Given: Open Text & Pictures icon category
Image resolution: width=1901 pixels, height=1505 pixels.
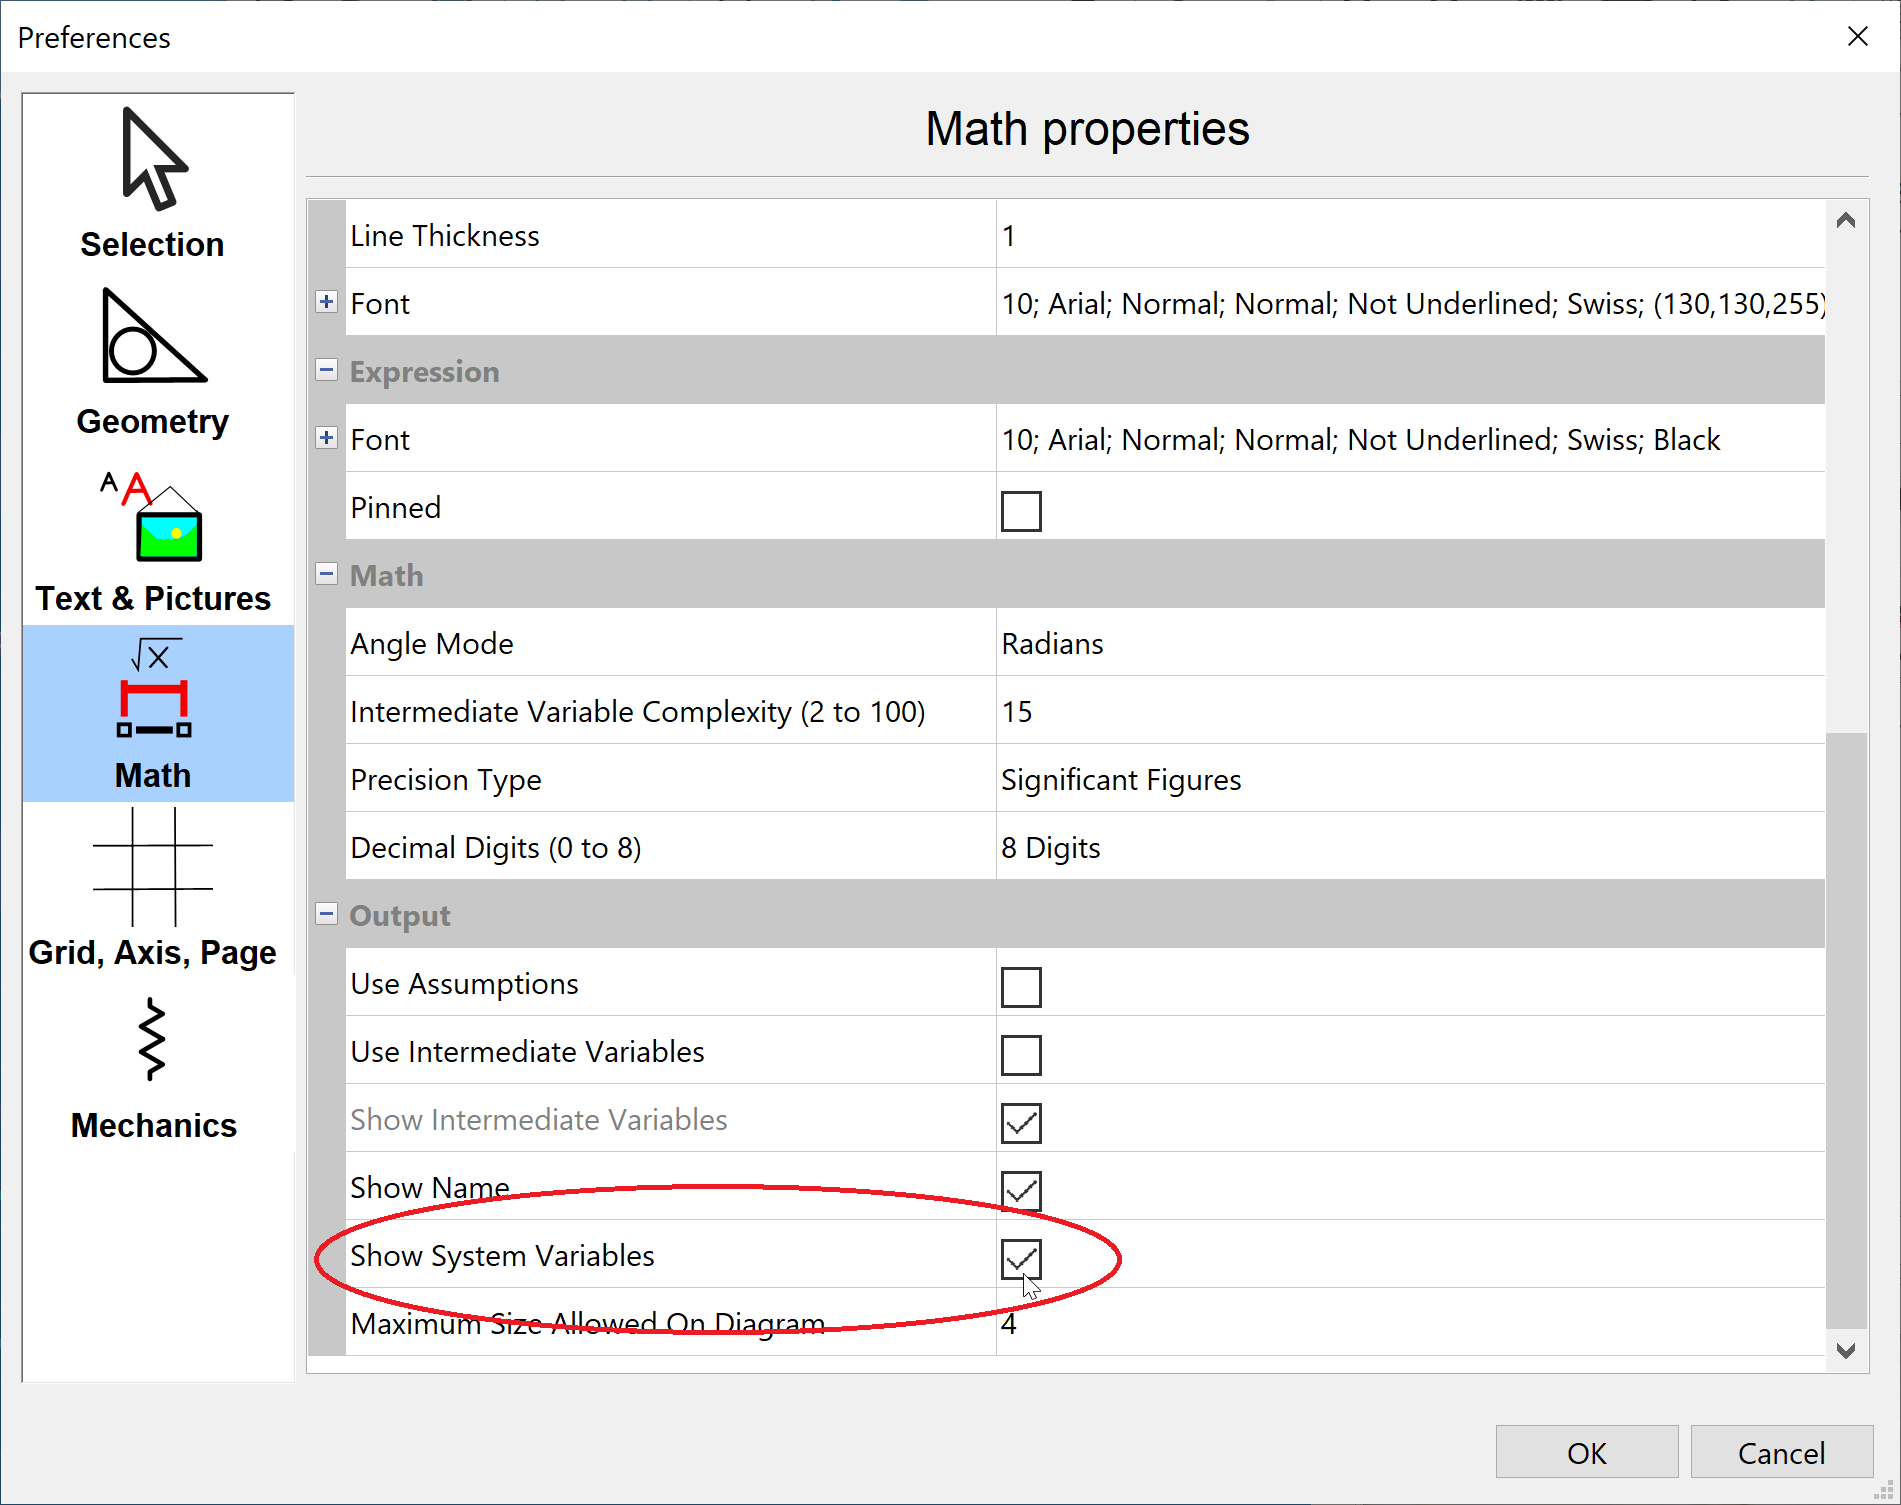Looking at the screenshot, I should (153, 541).
